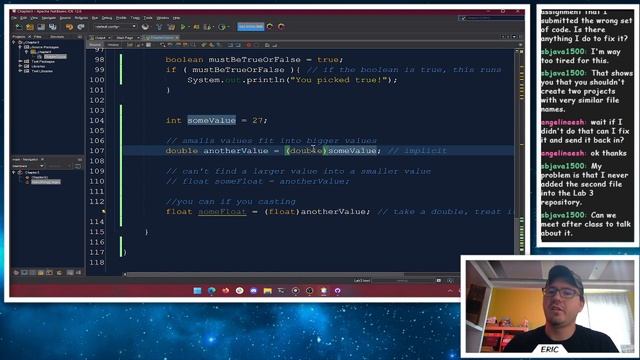The width and height of the screenshot is (640, 360).
Task: Expand the Test Packages node
Action: coord(20,62)
